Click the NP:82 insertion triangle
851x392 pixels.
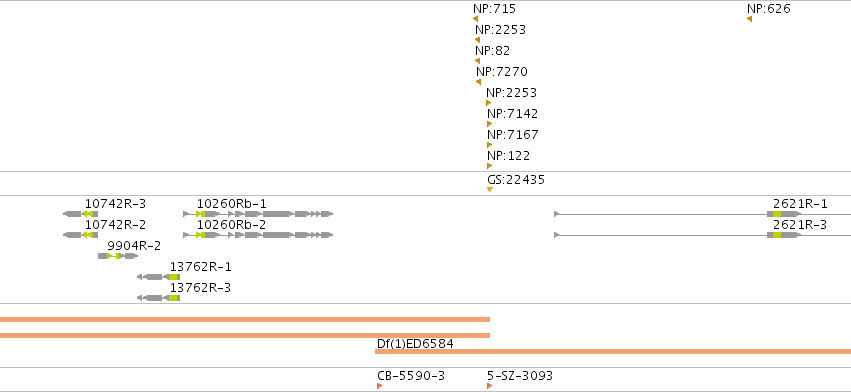(x=478, y=61)
